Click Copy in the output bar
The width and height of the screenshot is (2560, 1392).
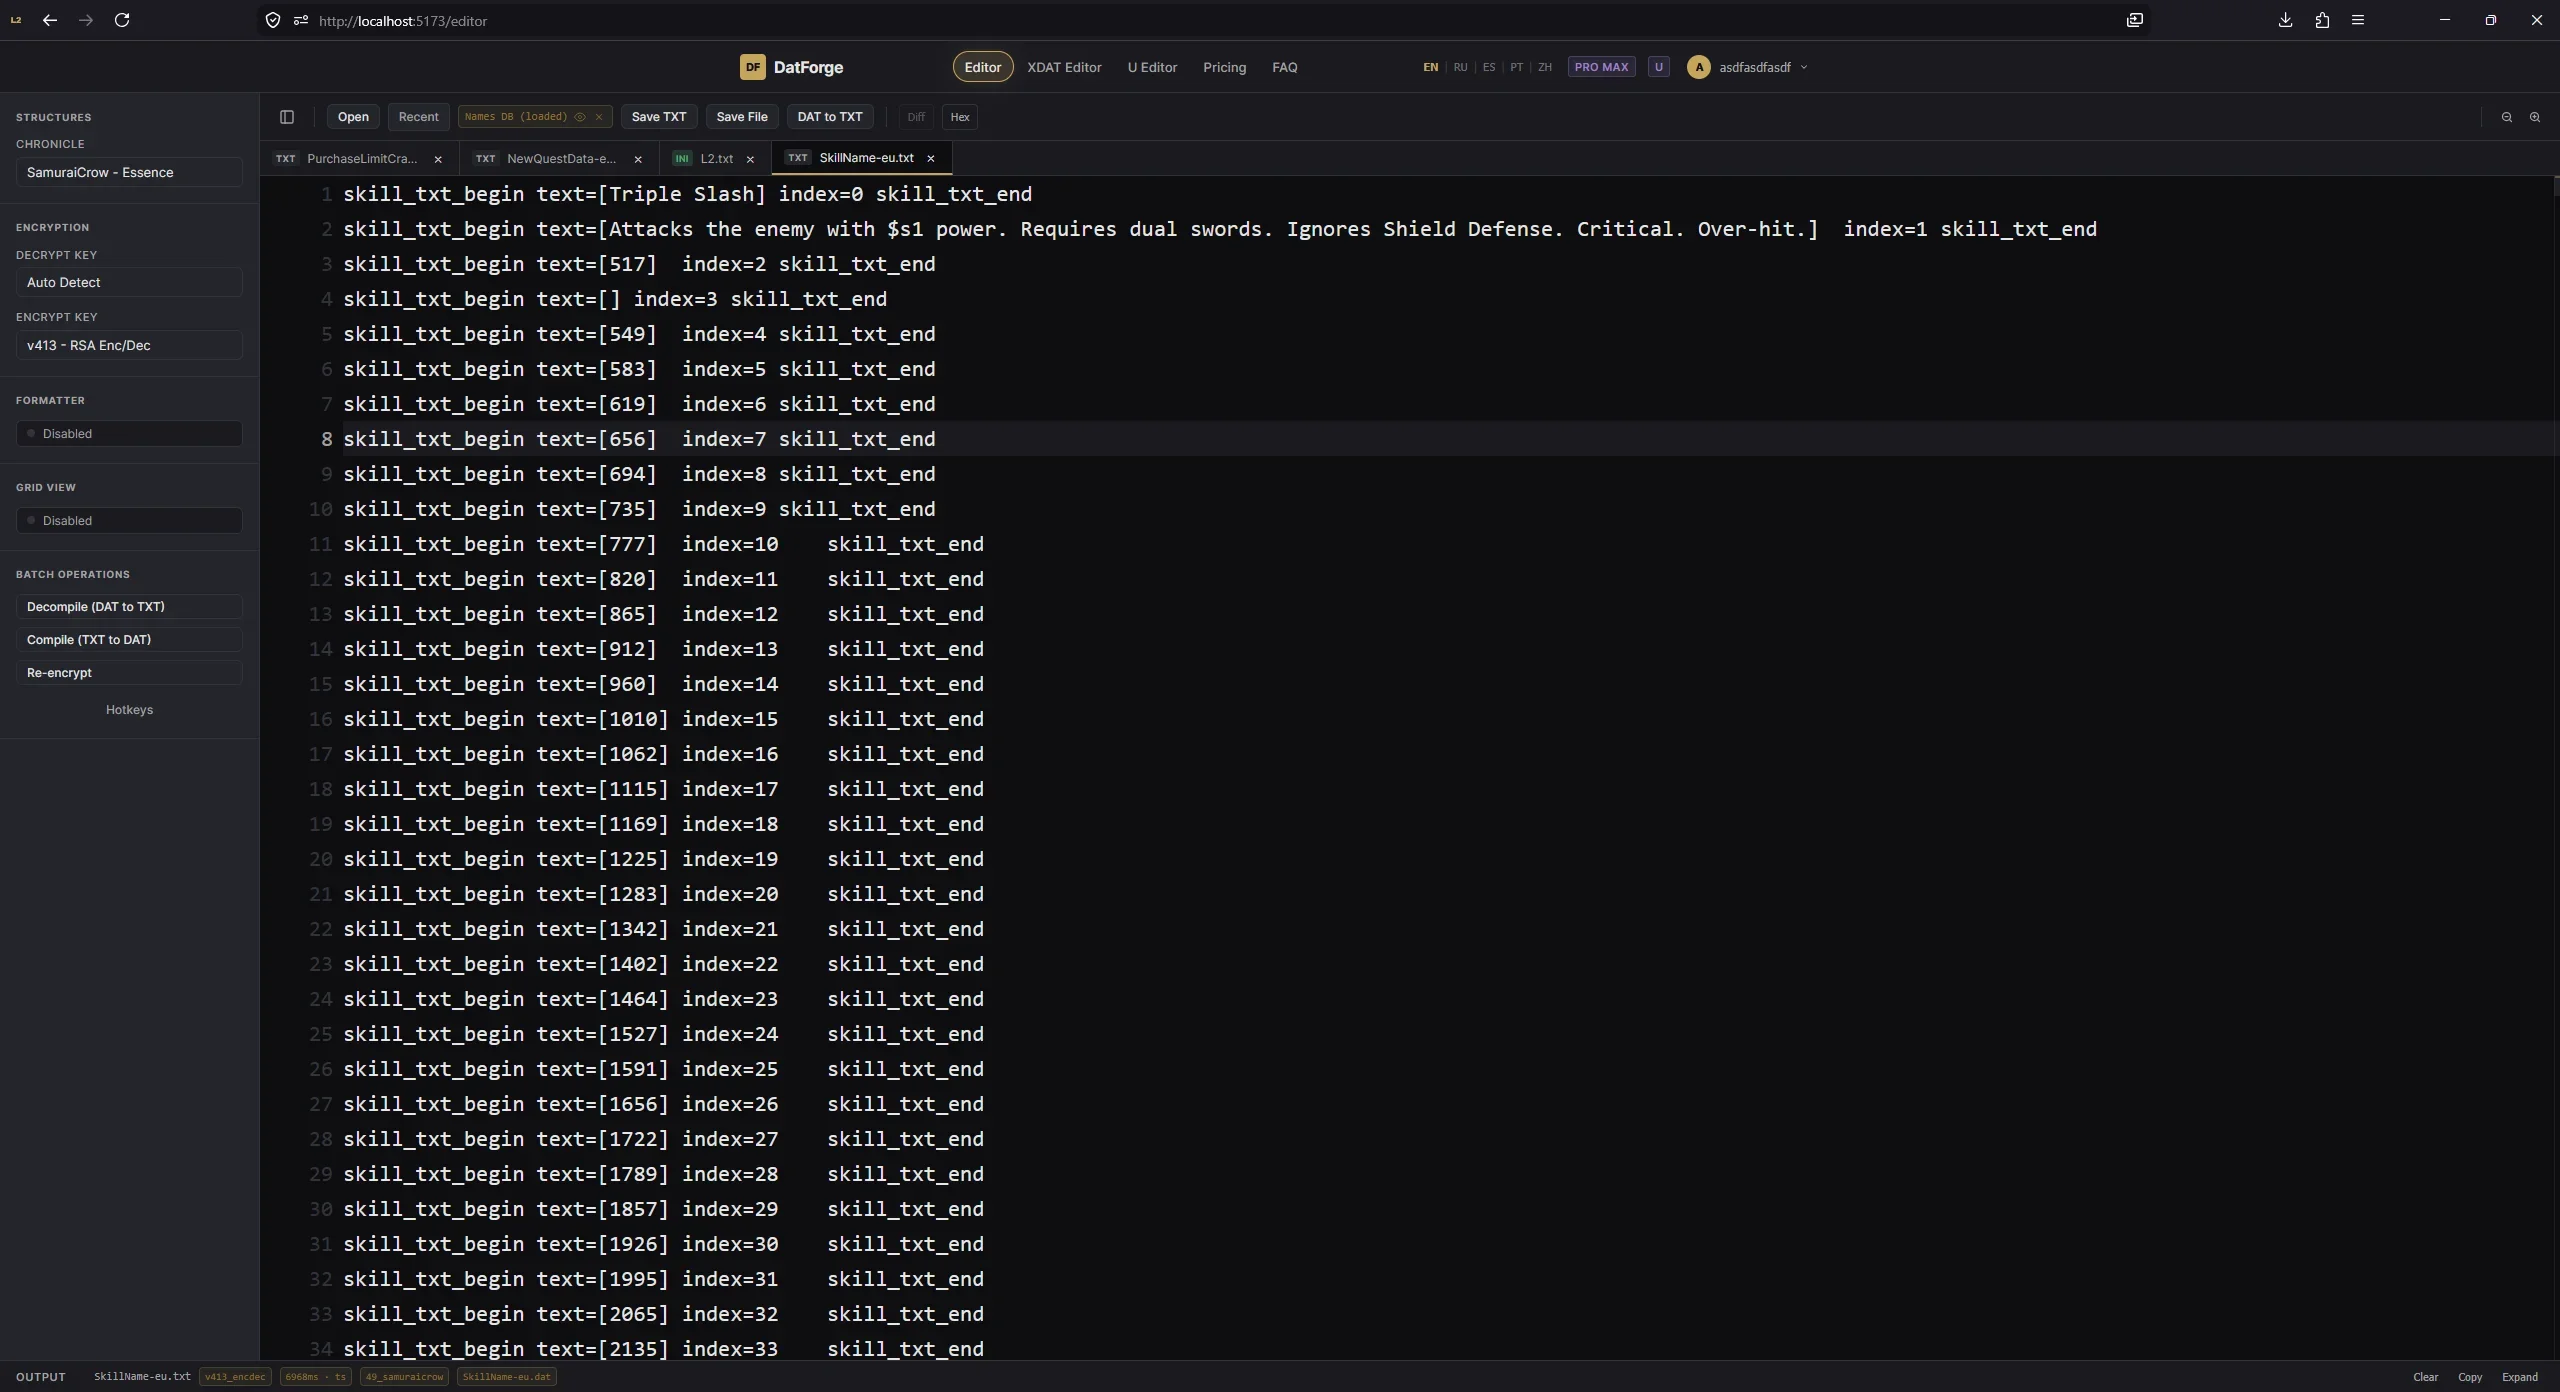click(x=2470, y=1377)
